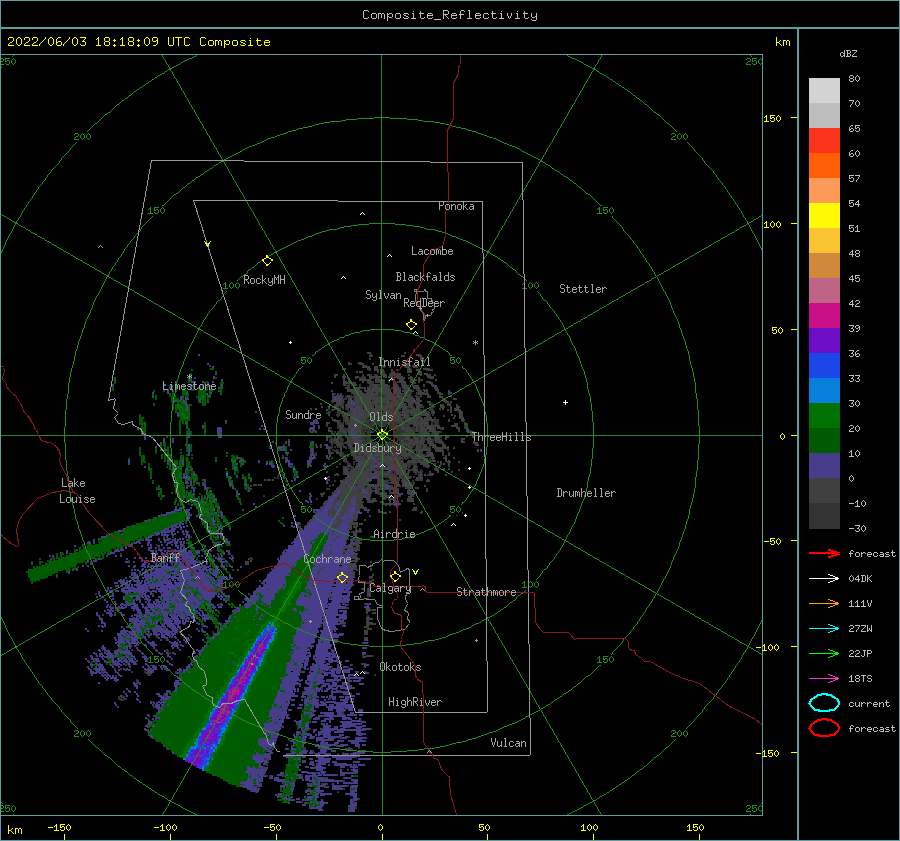Click the yellow V marker northwest of RockyMH
900x841 pixels.
tap(208, 244)
